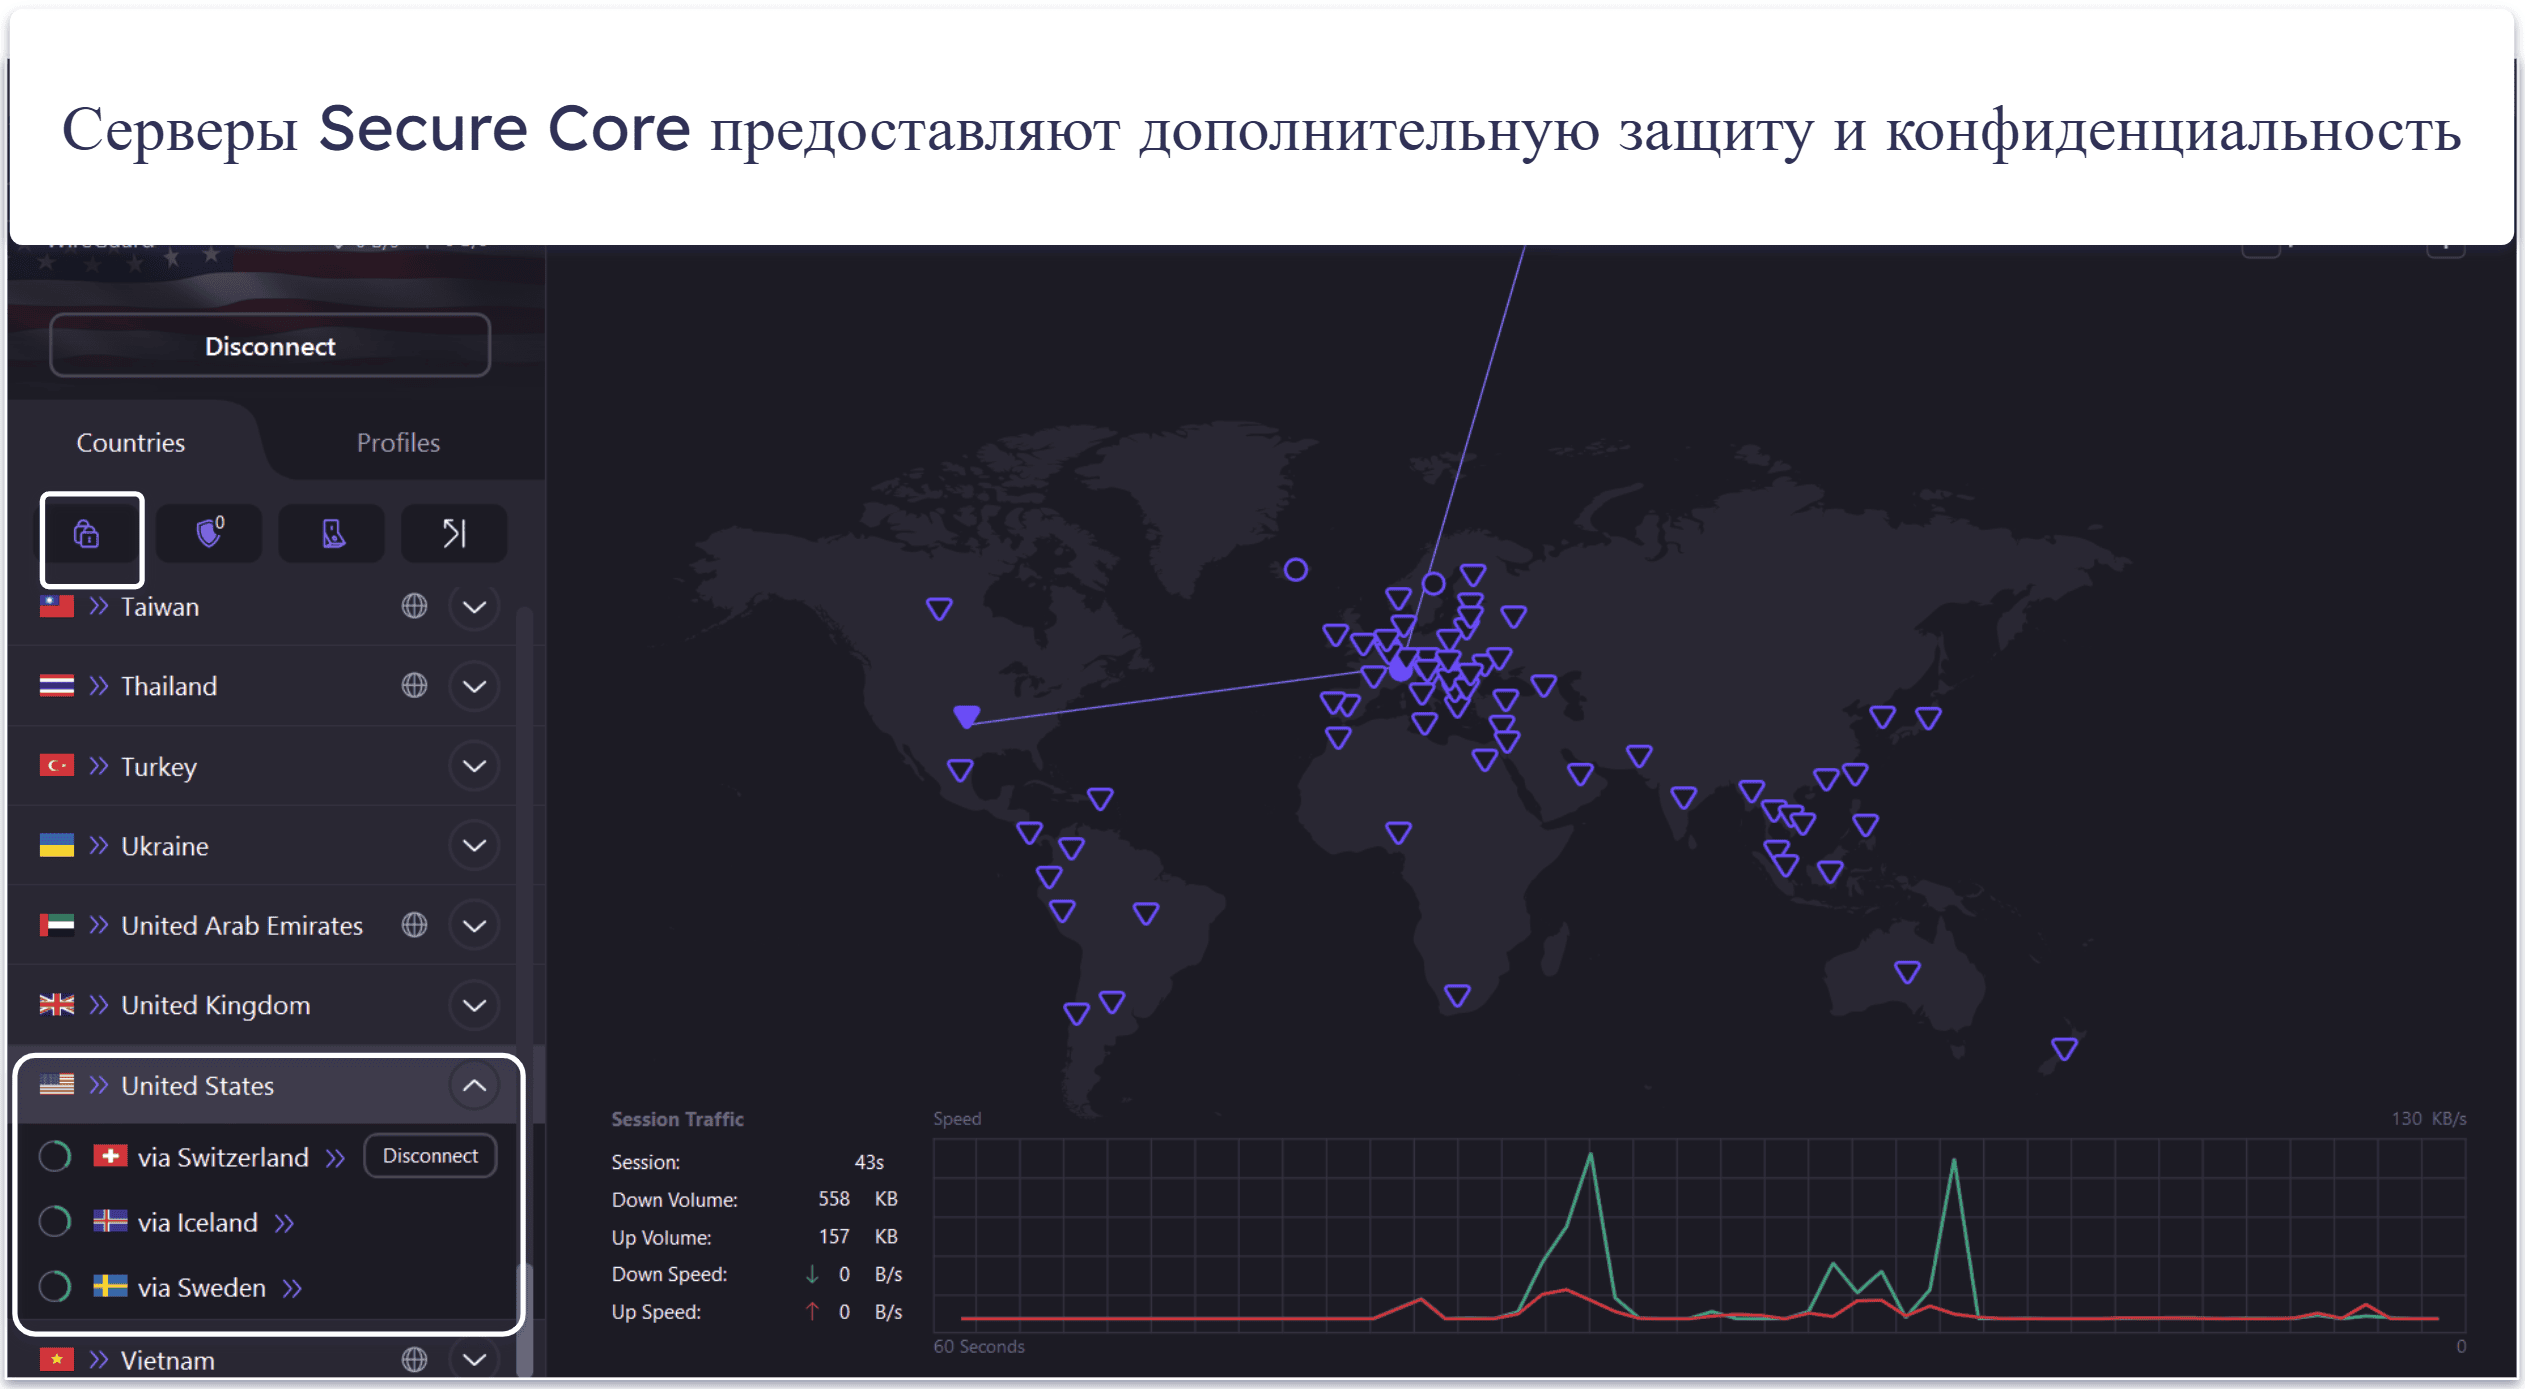Collapse the United States server list

coord(475,1085)
